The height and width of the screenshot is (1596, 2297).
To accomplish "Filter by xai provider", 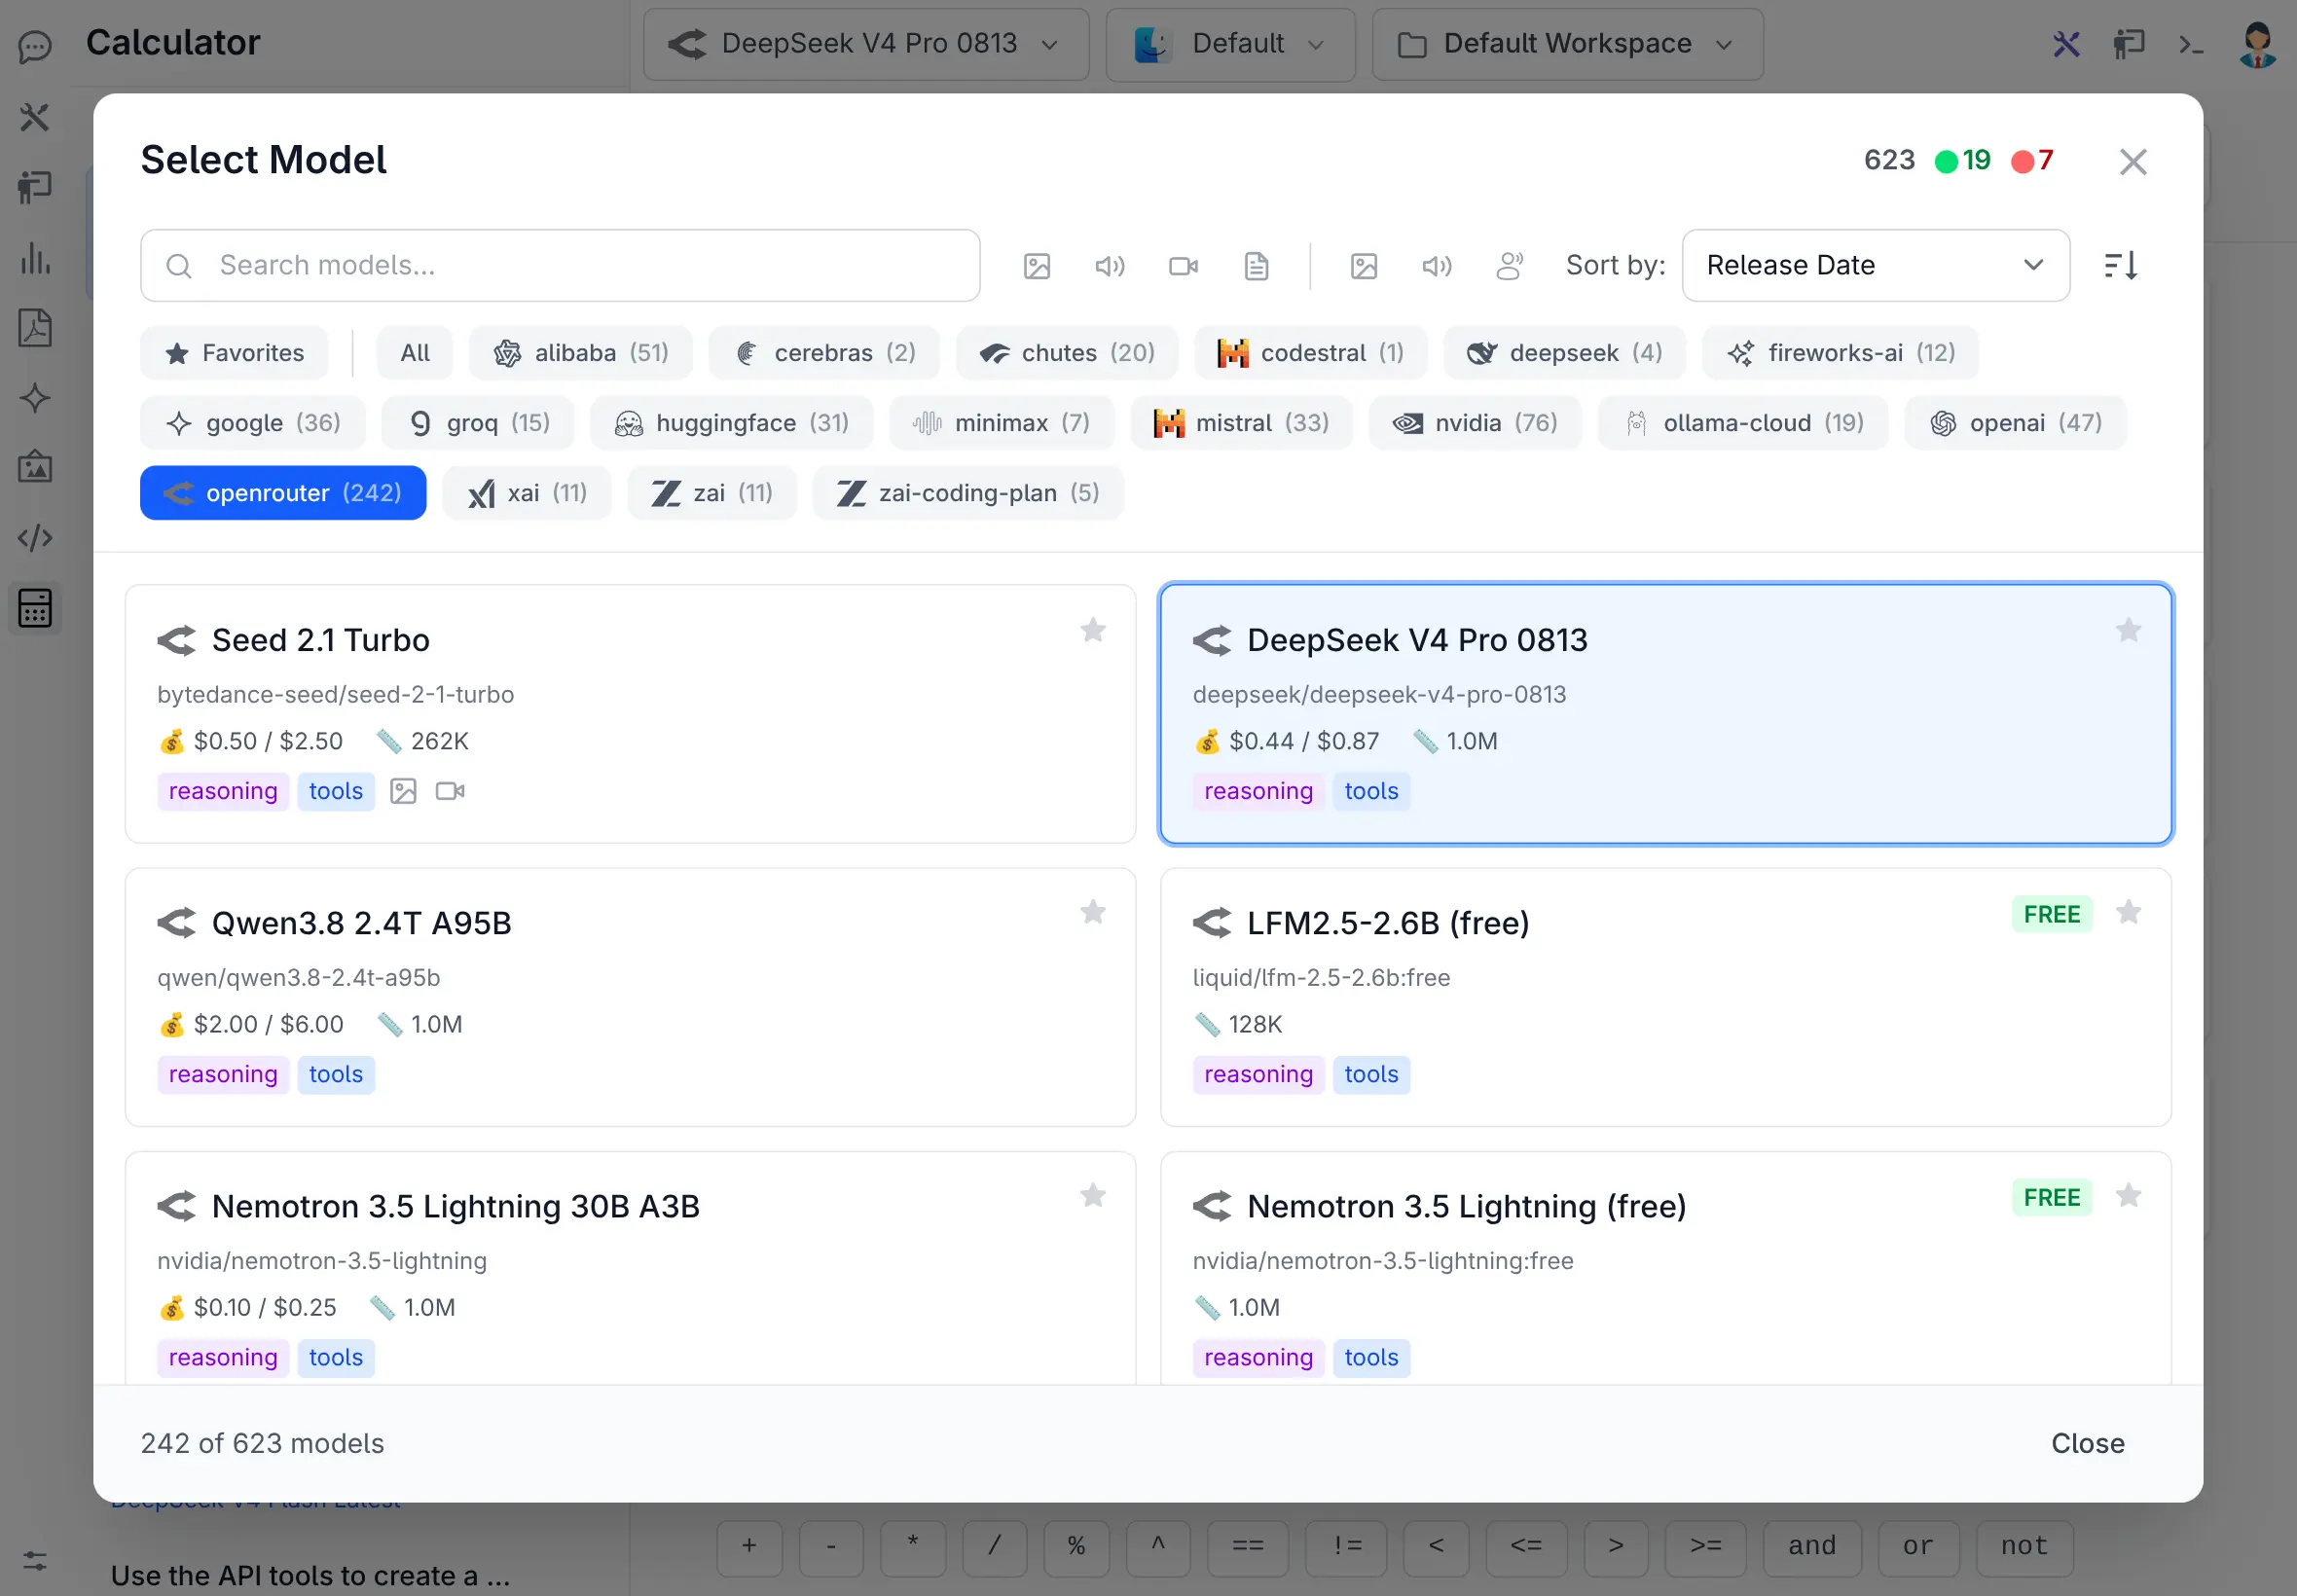I will pyautogui.click(x=527, y=493).
